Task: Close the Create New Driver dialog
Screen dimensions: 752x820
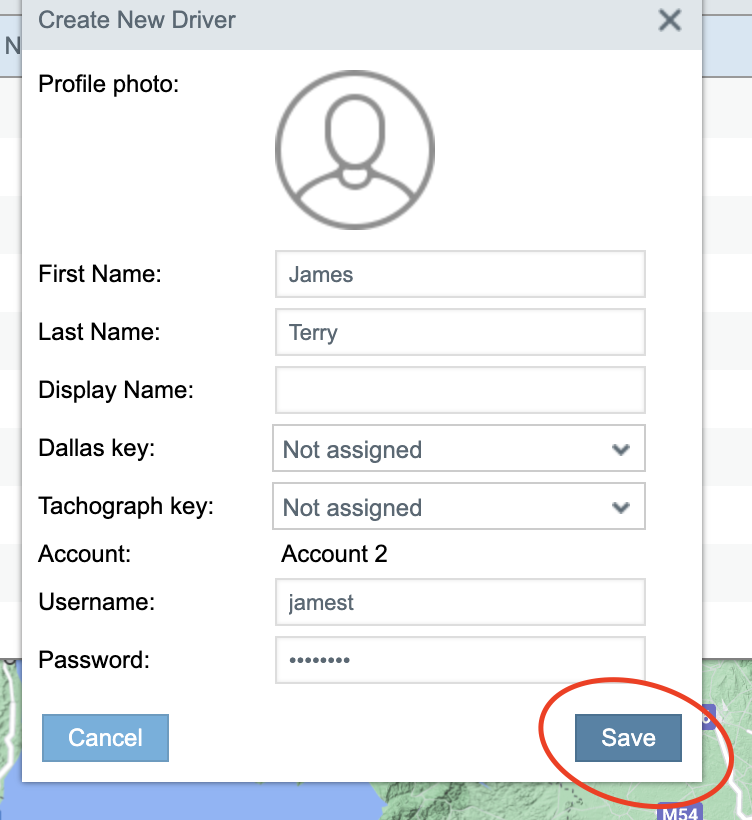Action: tap(669, 20)
